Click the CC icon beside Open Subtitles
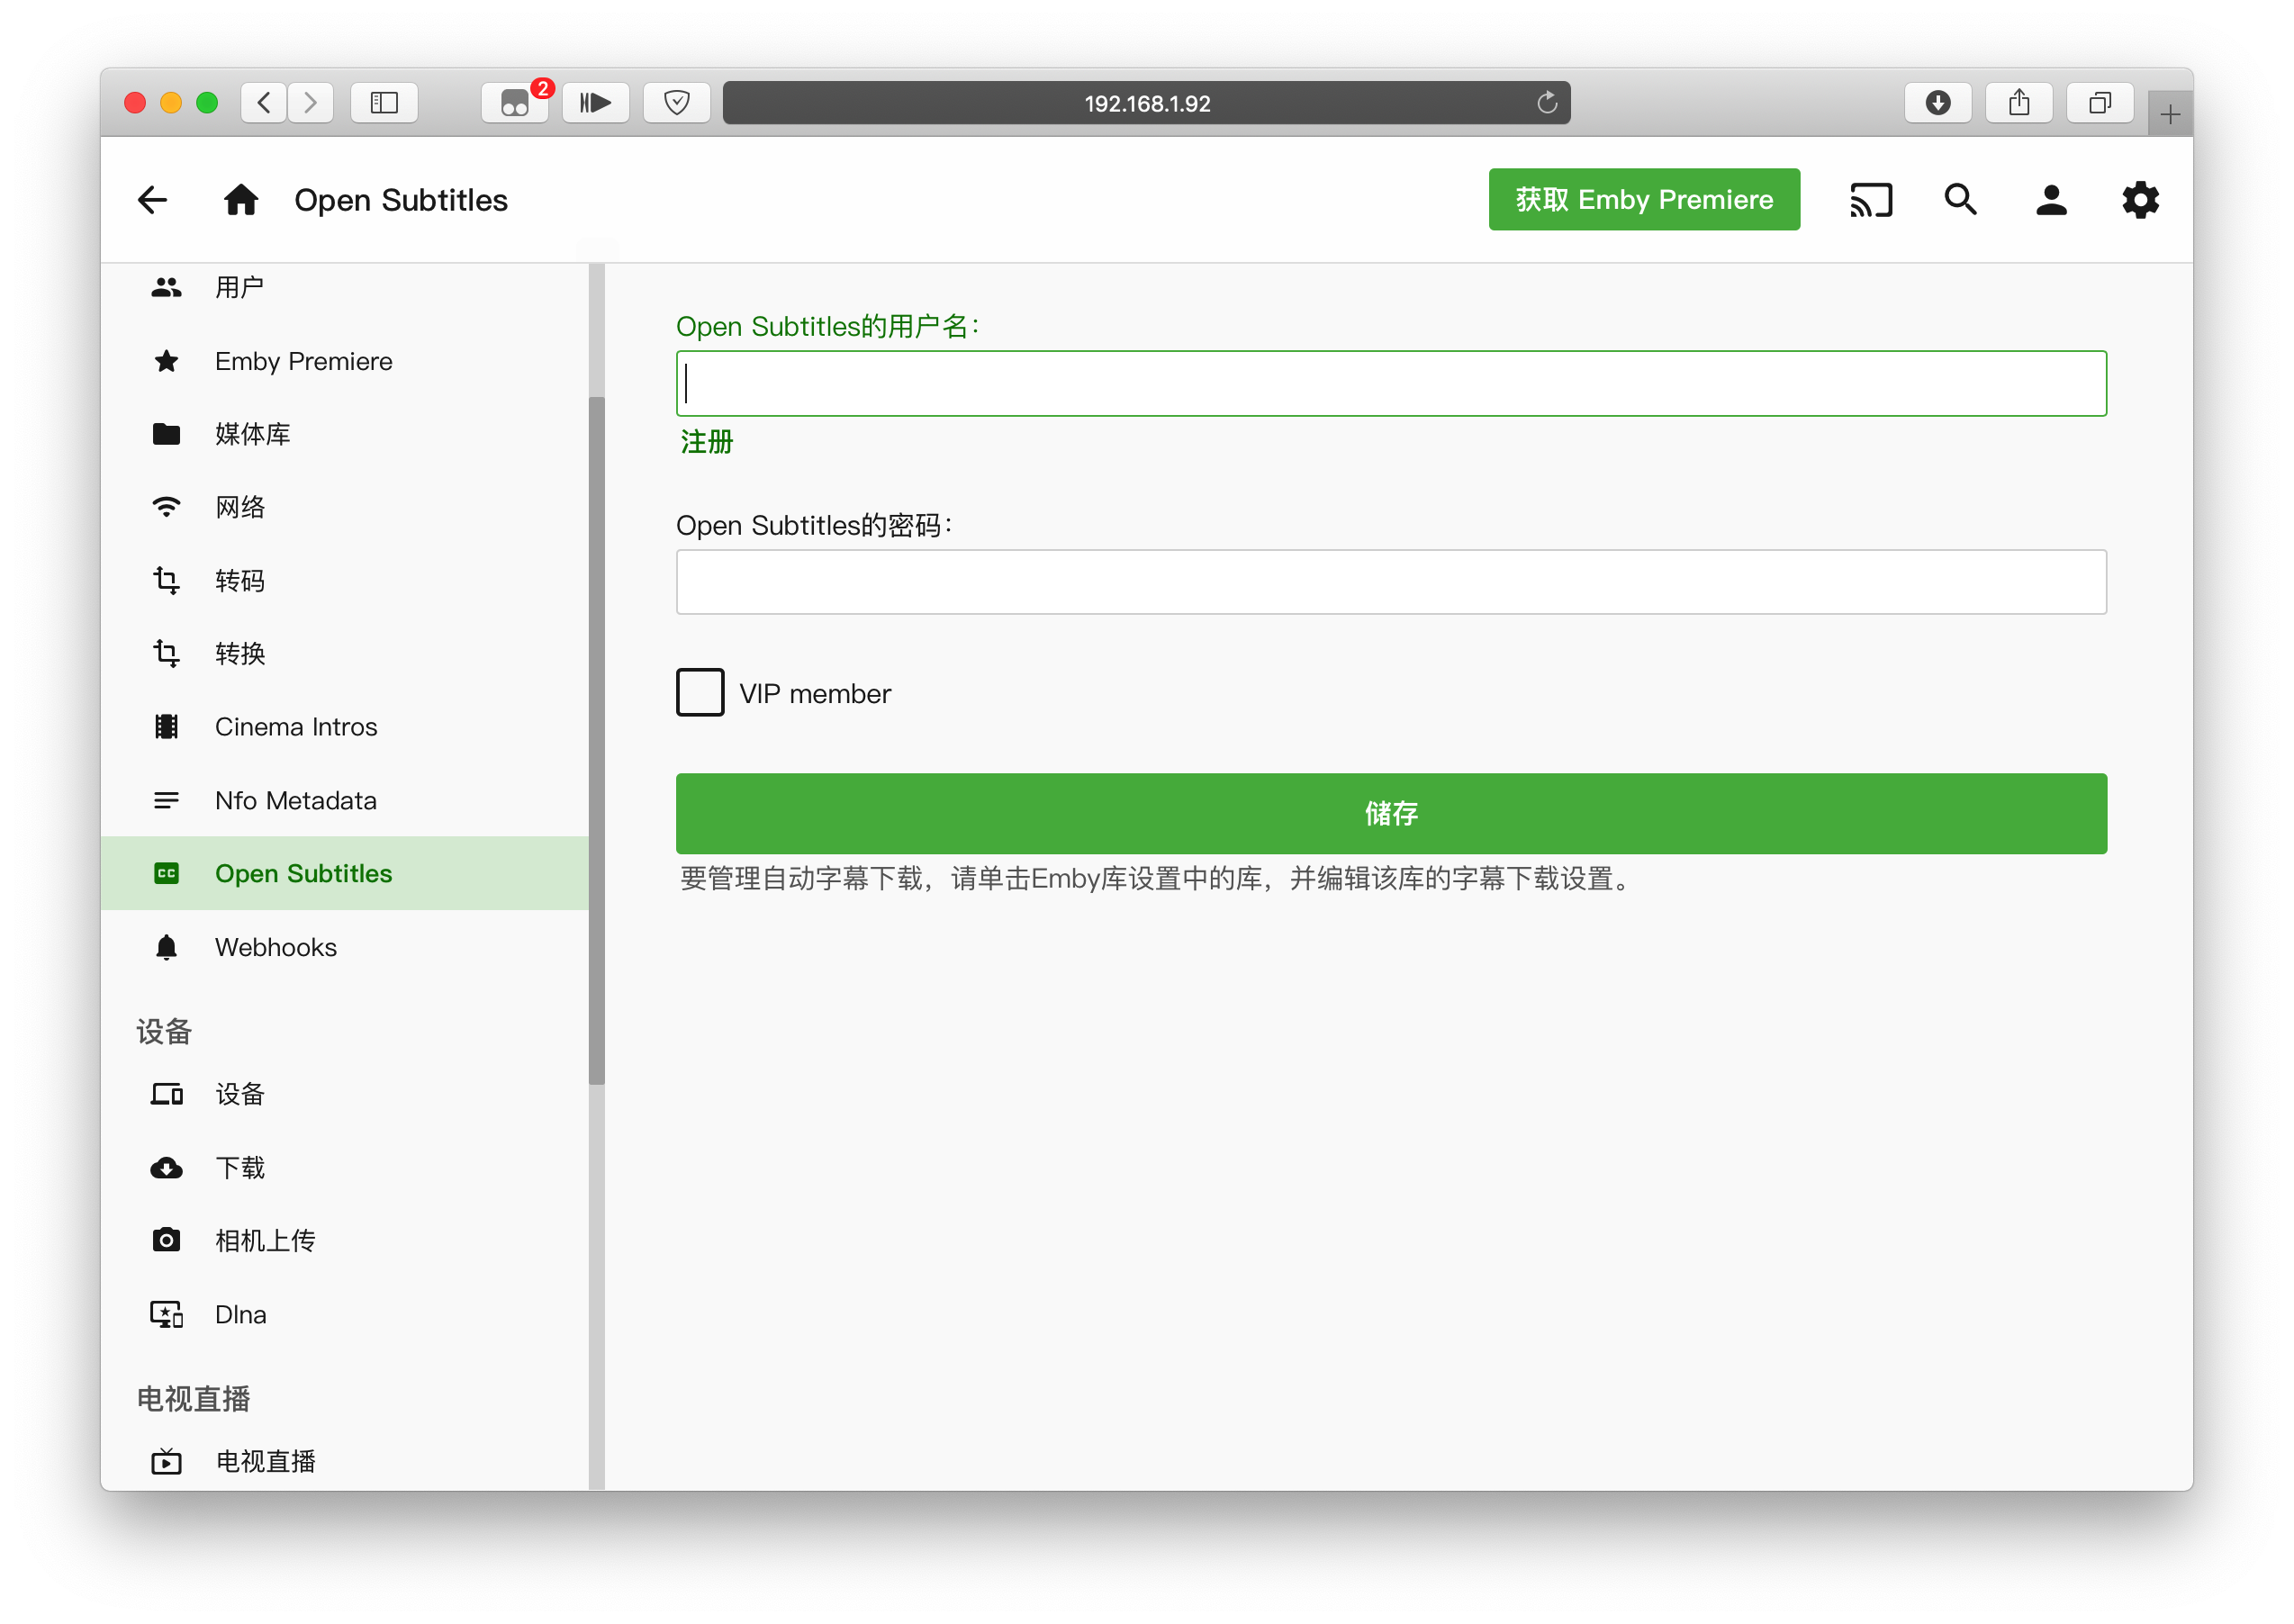 pyautogui.click(x=166, y=873)
